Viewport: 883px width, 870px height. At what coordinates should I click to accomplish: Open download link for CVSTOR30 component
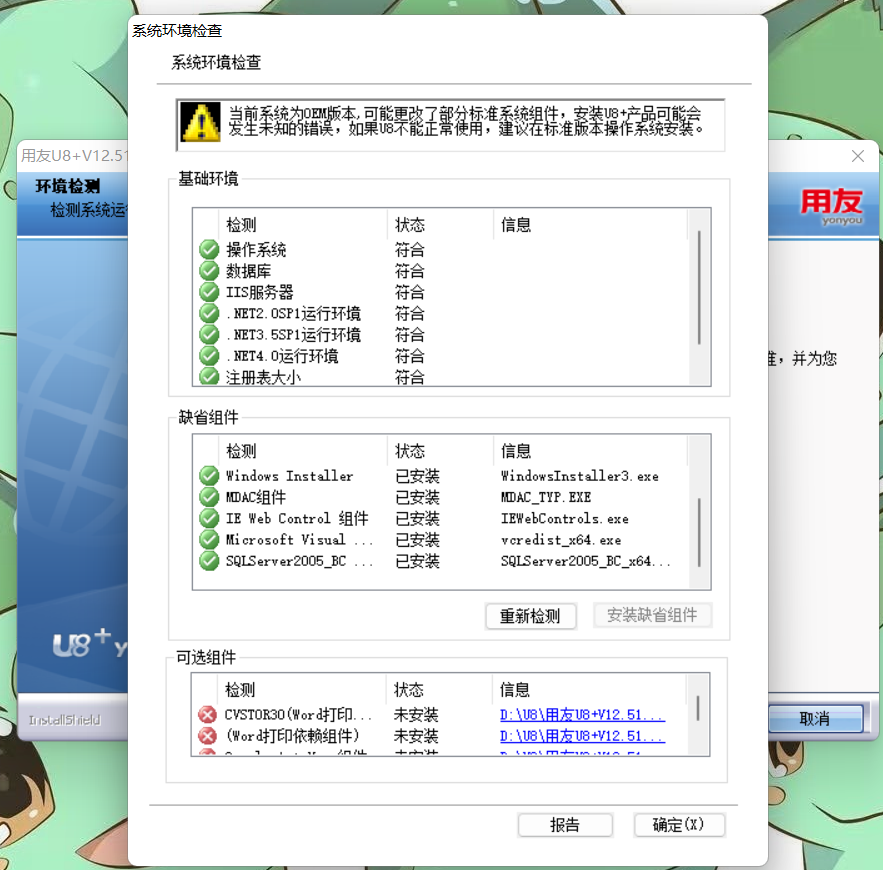tap(582, 715)
